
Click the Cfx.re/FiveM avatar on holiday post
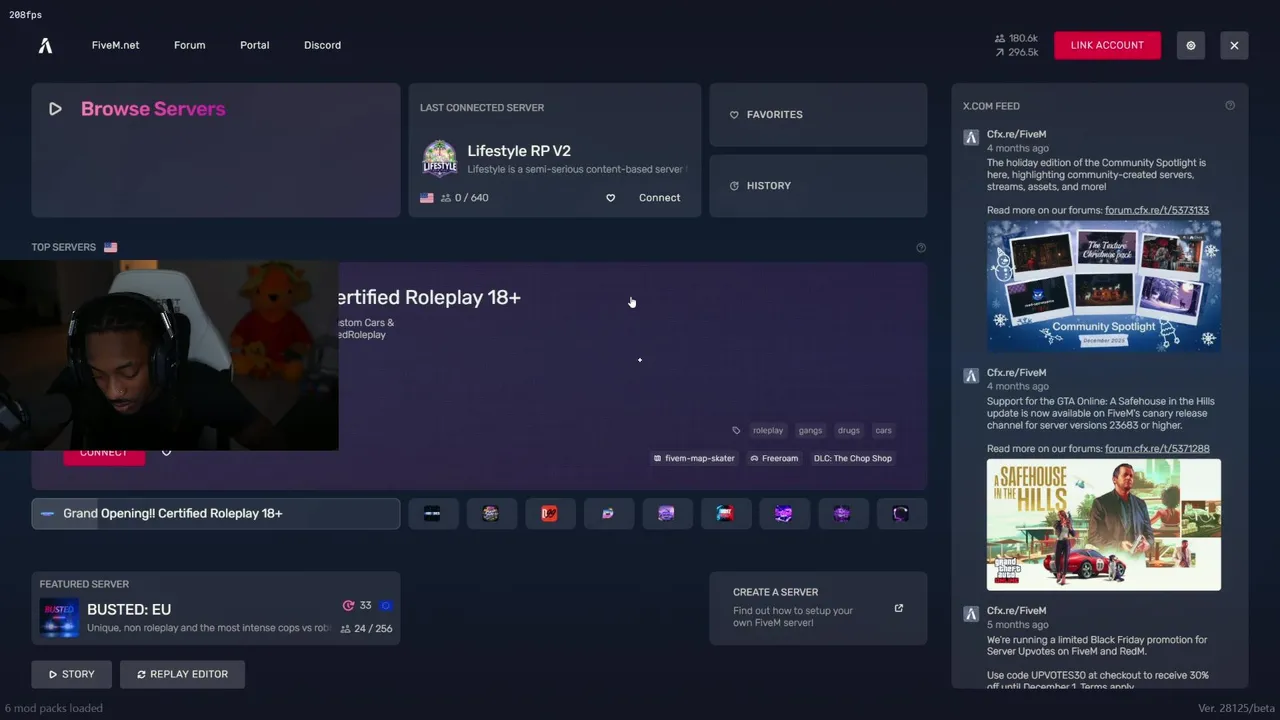pos(971,137)
